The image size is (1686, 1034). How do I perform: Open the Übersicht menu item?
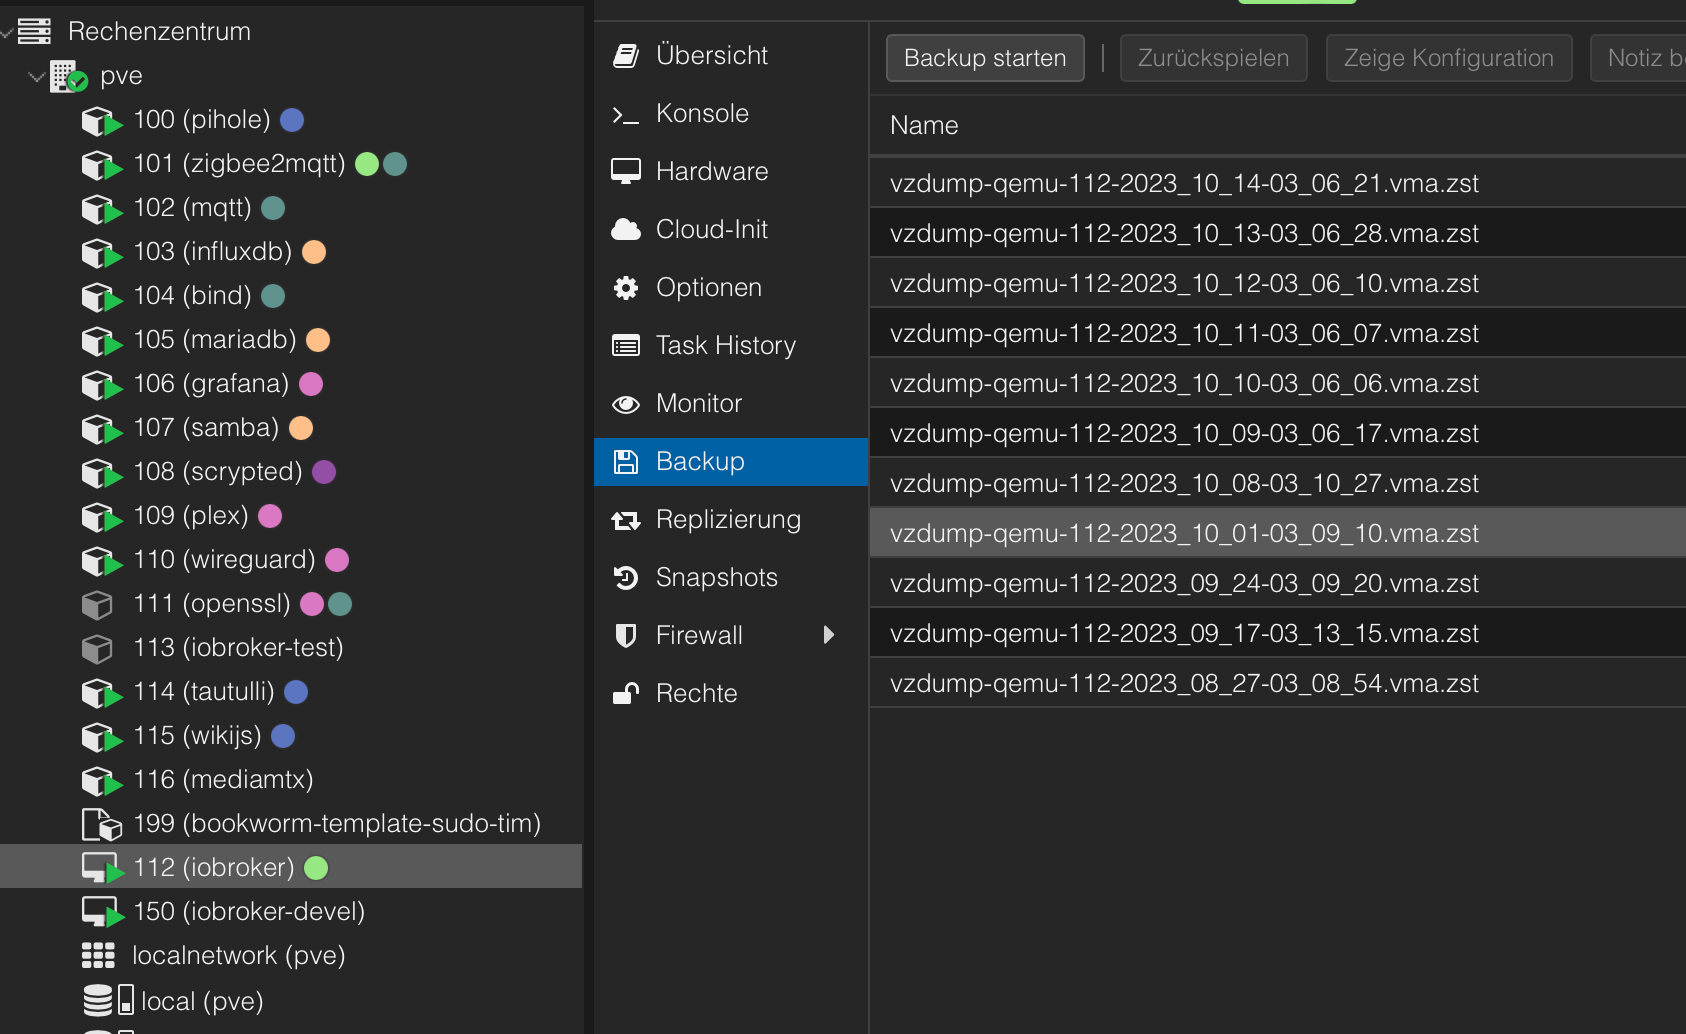pos(711,56)
